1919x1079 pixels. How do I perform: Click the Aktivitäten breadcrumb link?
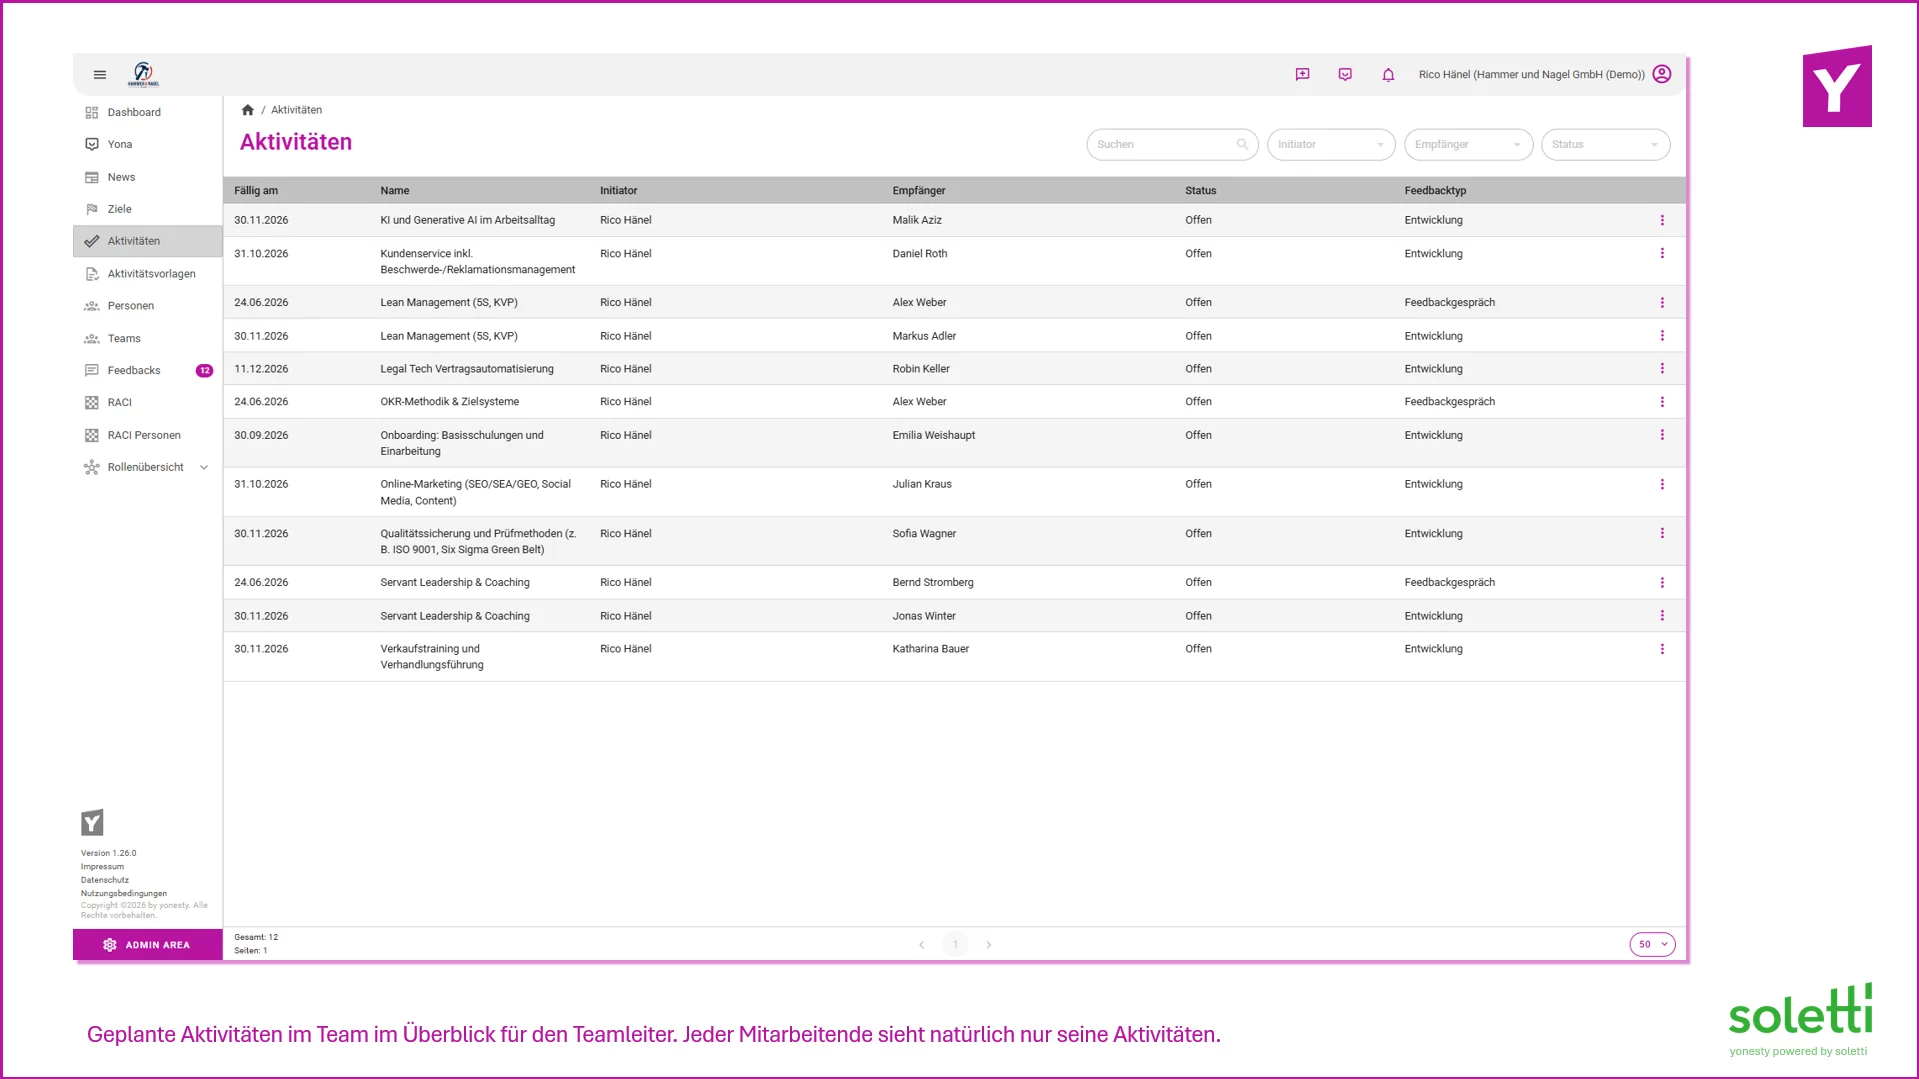pyautogui.click(x=296, y=110)
